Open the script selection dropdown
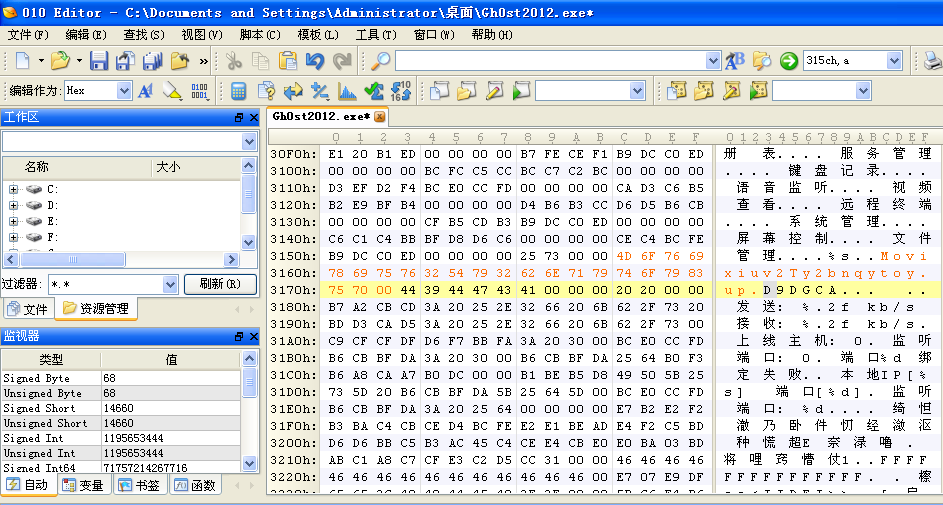The height and width of the screenshot is (505, 943). [x=637, y=91]
